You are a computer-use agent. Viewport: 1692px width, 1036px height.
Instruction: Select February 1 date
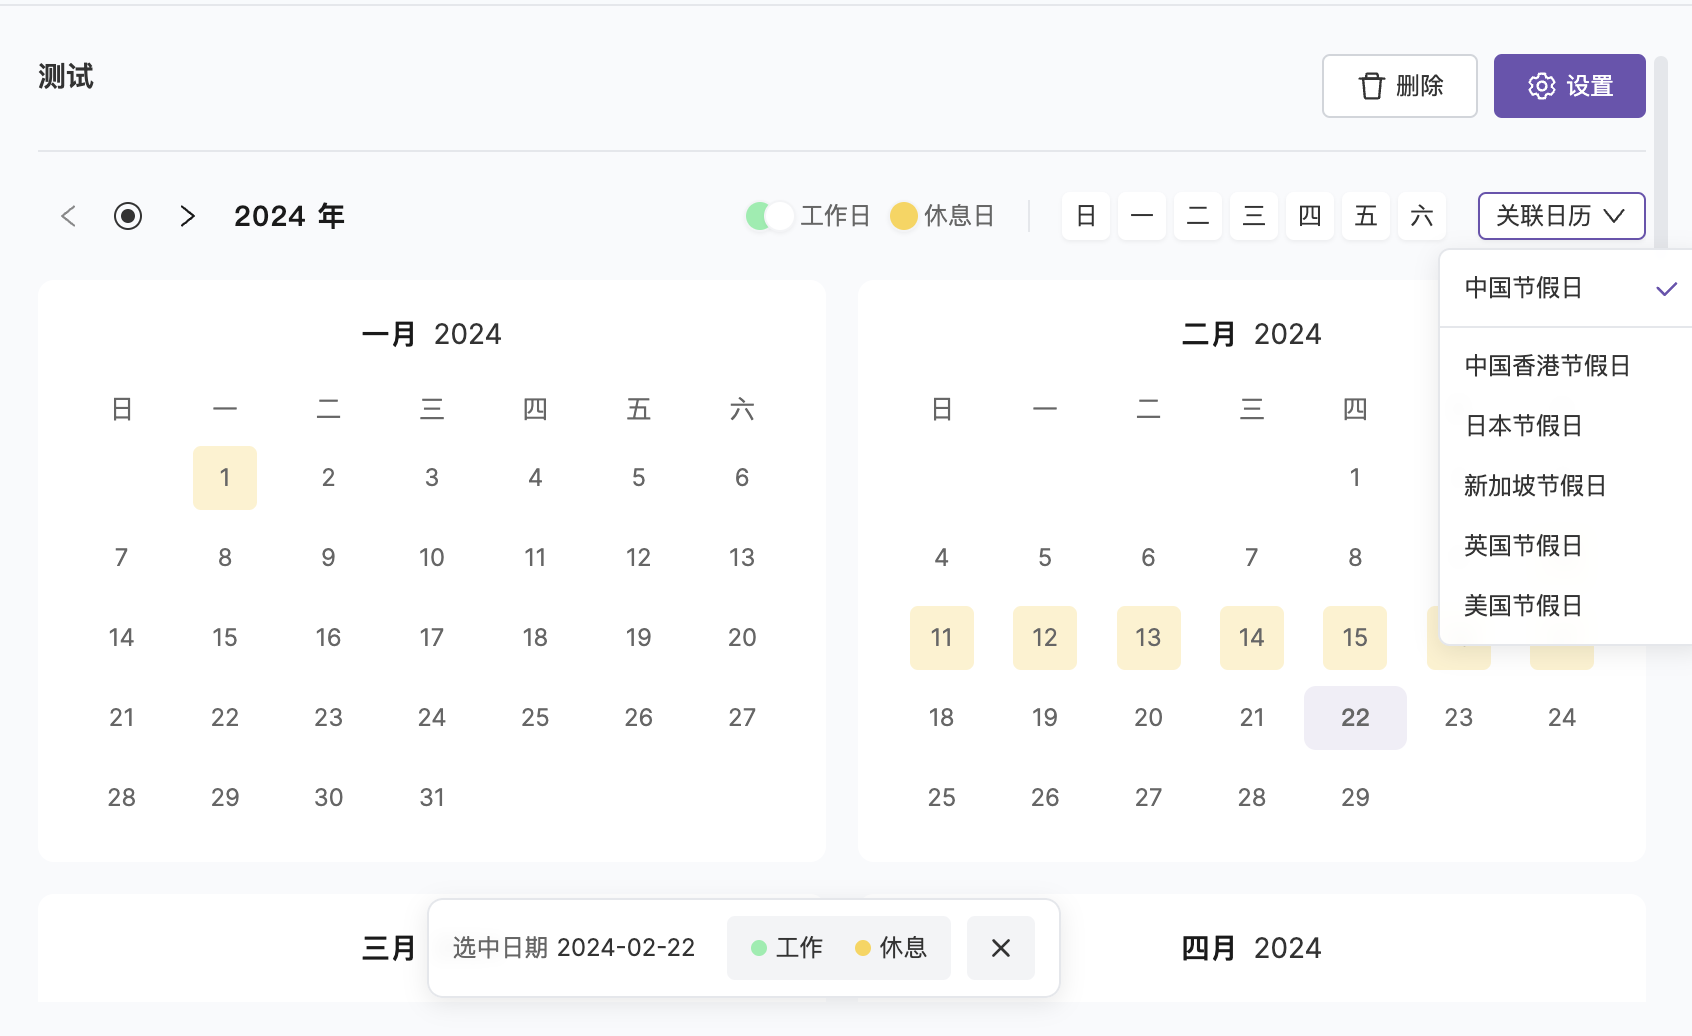tap(1355, 478)
